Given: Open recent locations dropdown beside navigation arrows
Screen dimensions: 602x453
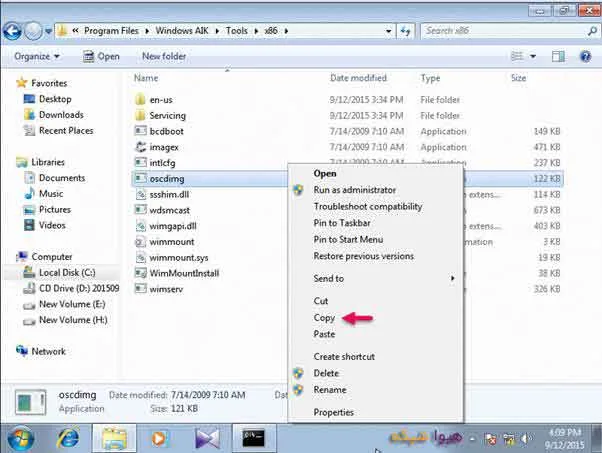Looking at the screenshot, I should (x=48, y=31).
